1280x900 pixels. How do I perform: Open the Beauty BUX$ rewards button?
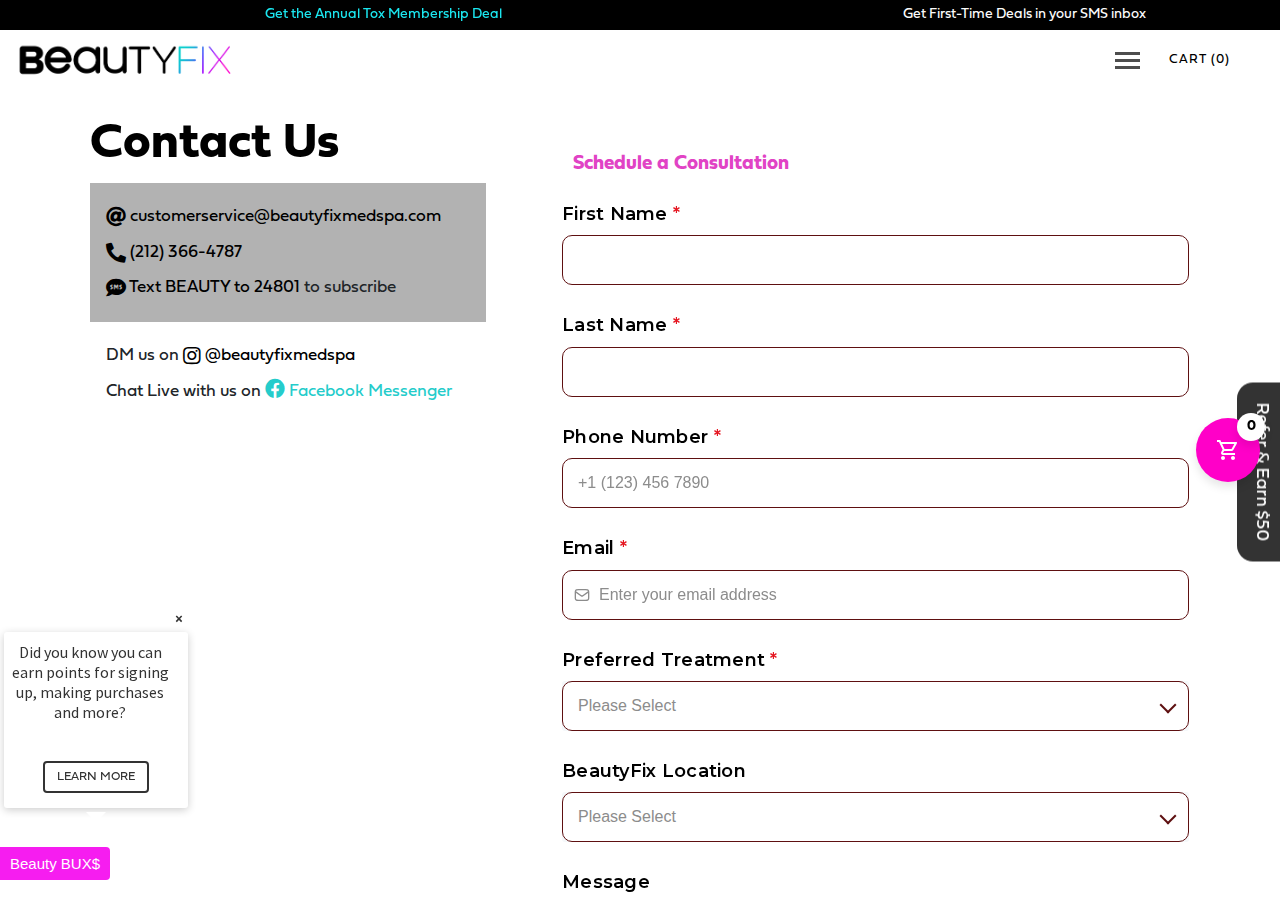(55, 864)
